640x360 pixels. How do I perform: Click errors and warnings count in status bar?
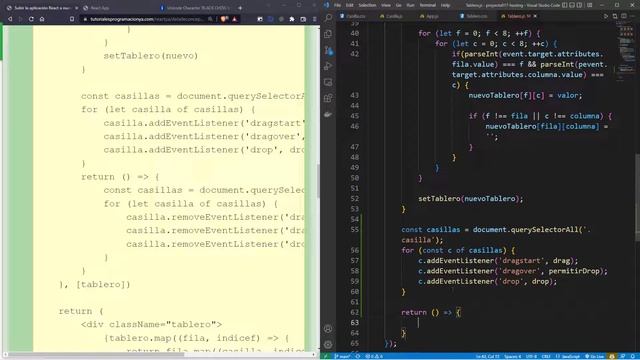pyautogui.click(x=374, y=356)
